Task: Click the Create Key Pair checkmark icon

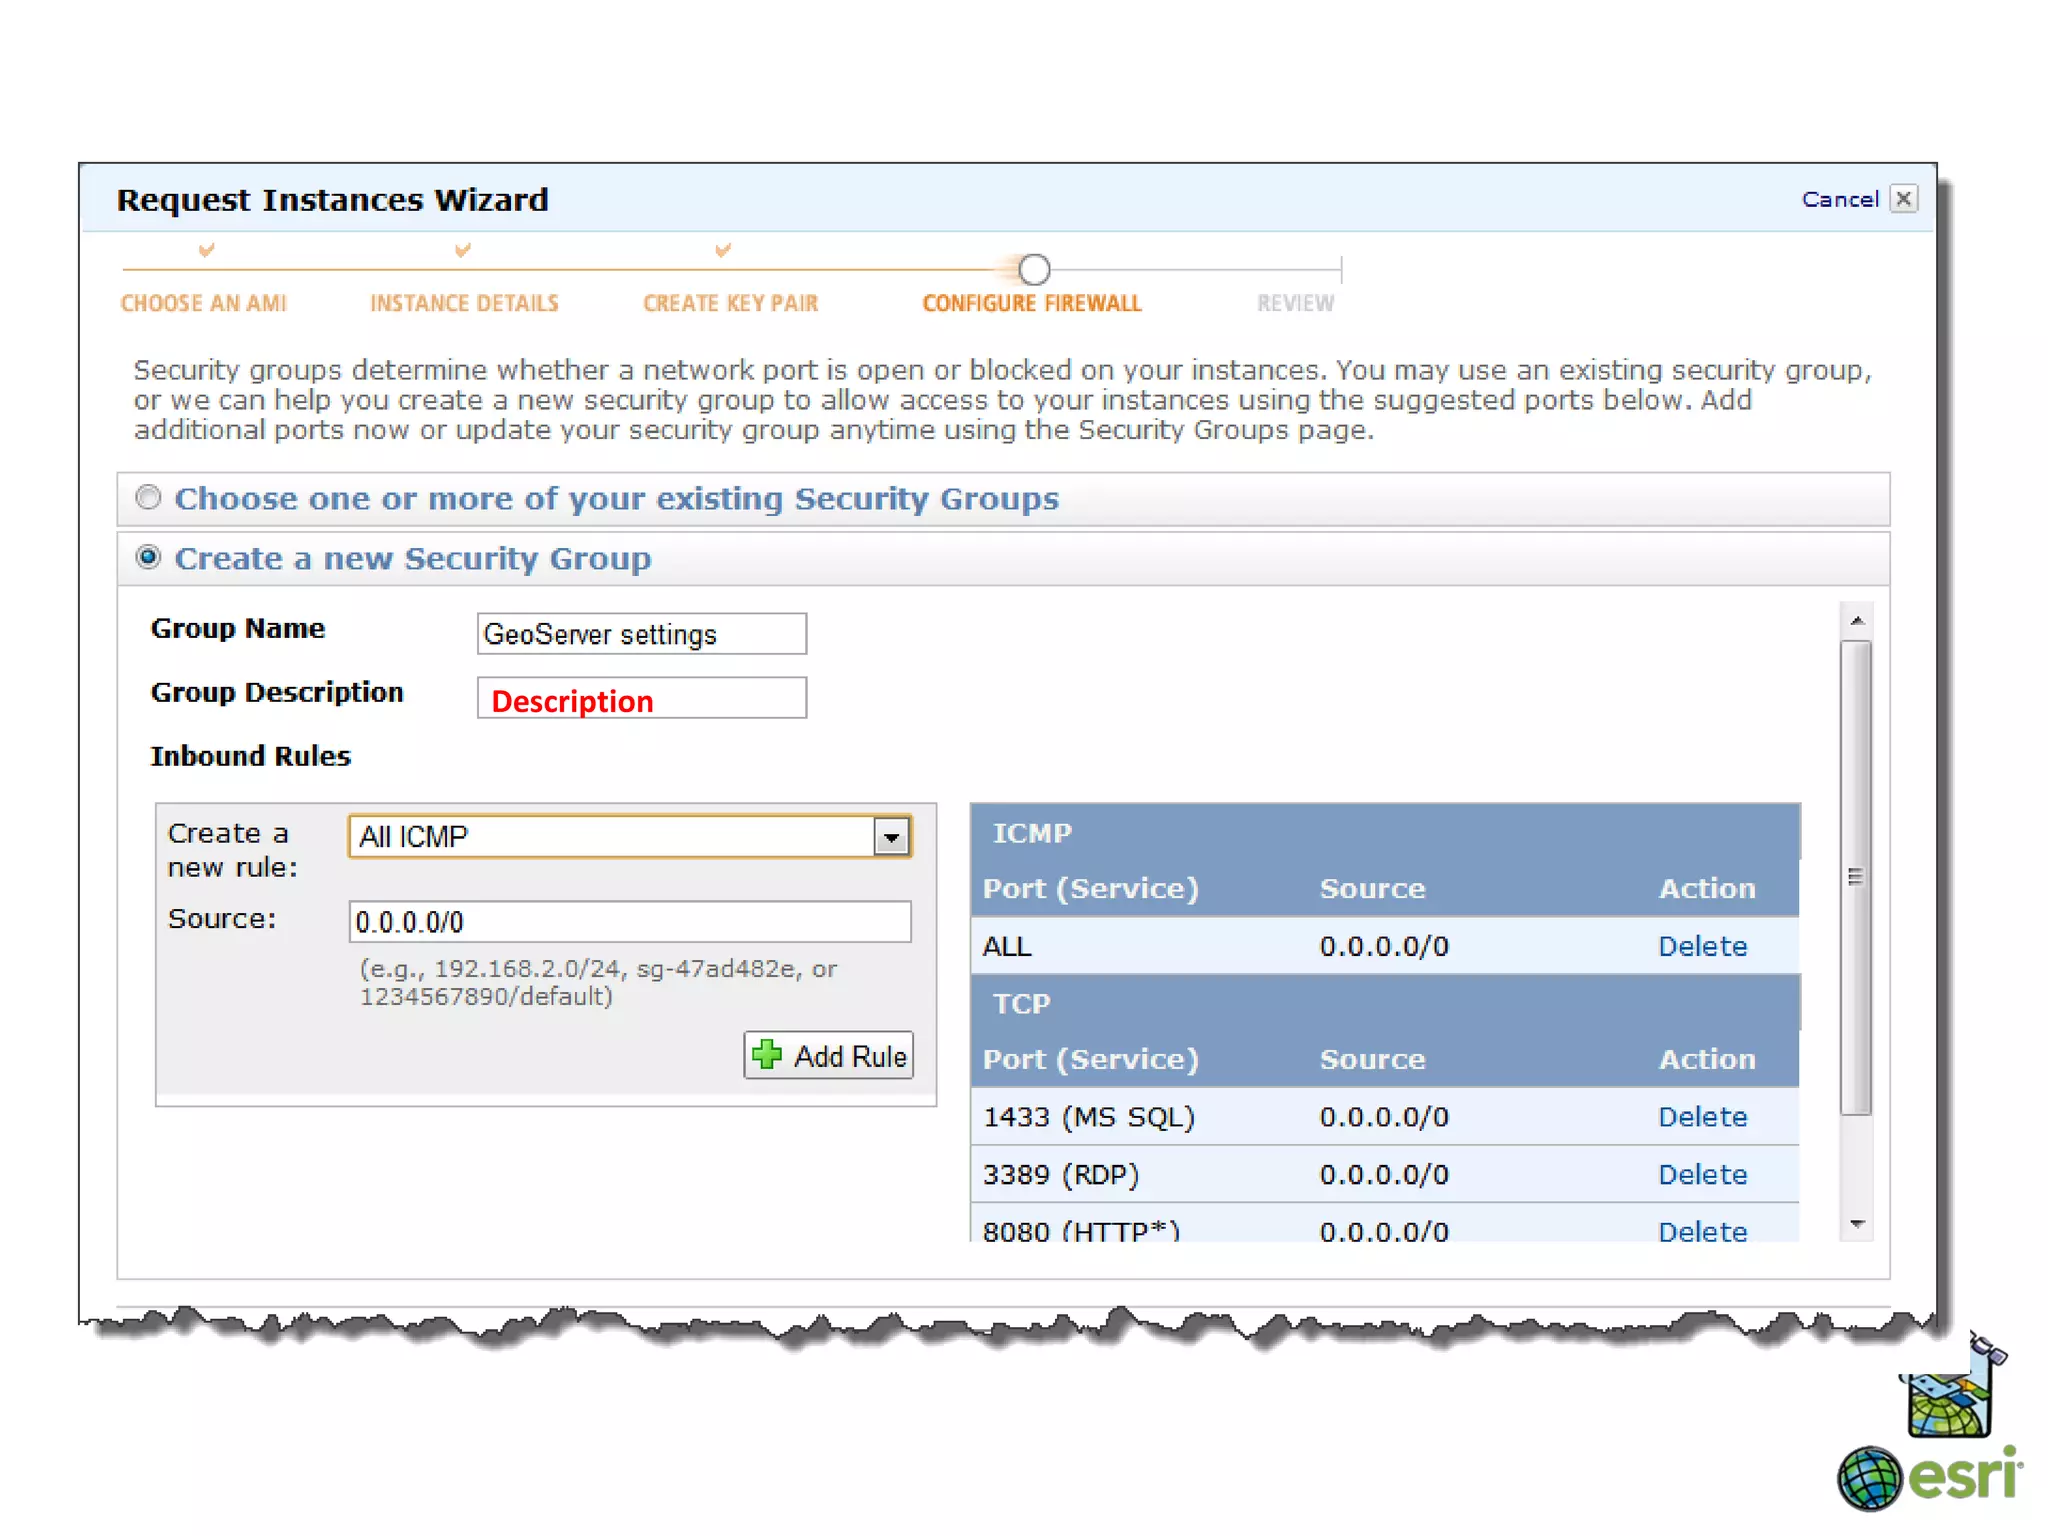Action: [x=722, y=249]
